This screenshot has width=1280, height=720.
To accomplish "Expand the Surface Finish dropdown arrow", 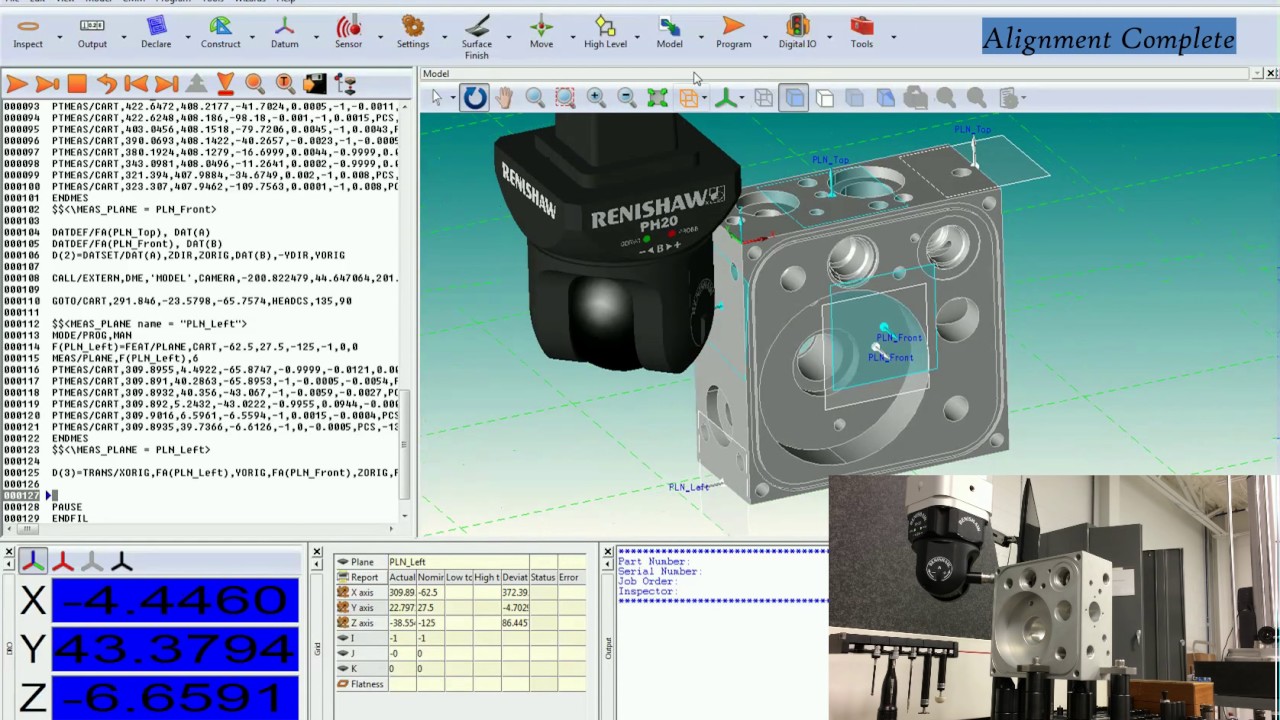I will 507,37.
